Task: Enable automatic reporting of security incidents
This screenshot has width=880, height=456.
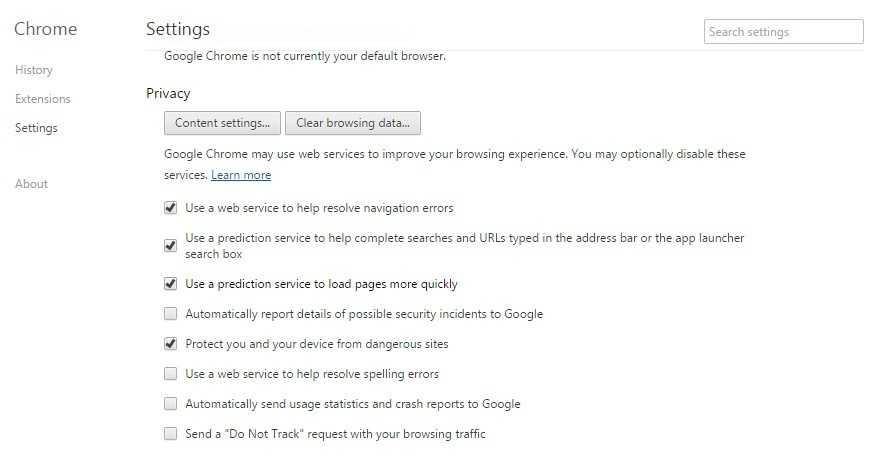Action: [170, 314]
